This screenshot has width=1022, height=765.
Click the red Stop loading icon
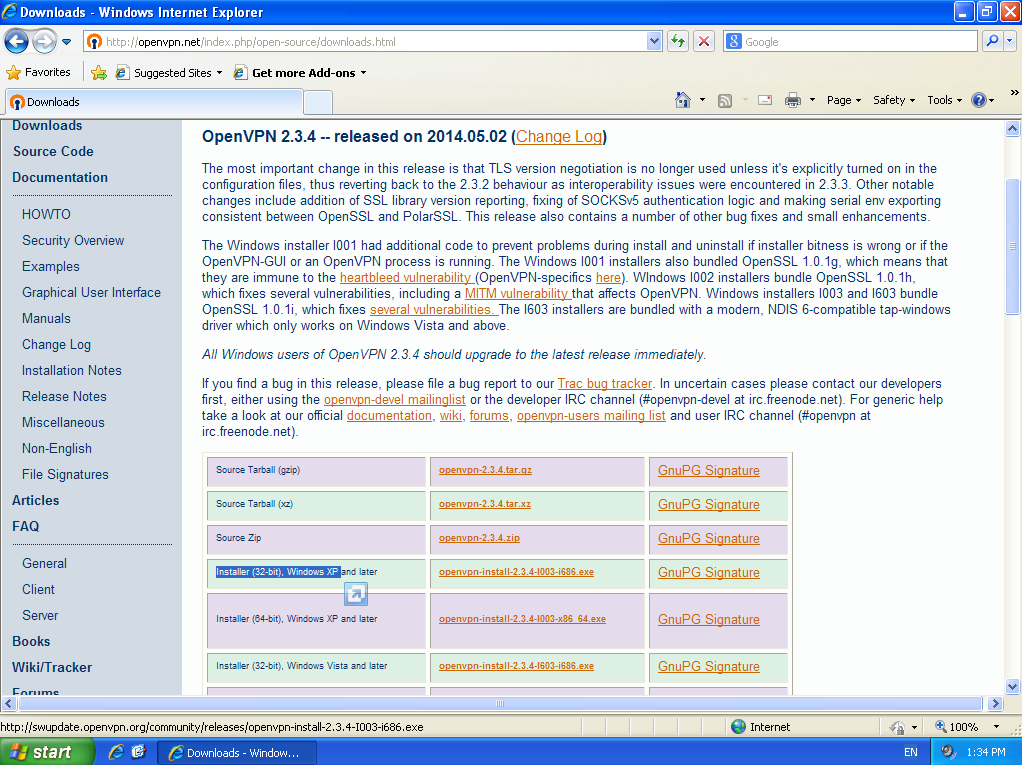click(704, 42)
